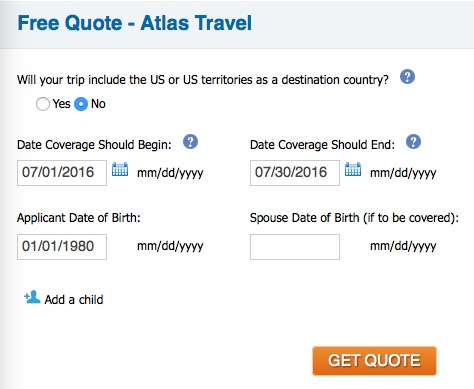
Task: Click the 'Free Quote - Atlas Travel' heading
Action: point(135,23)
